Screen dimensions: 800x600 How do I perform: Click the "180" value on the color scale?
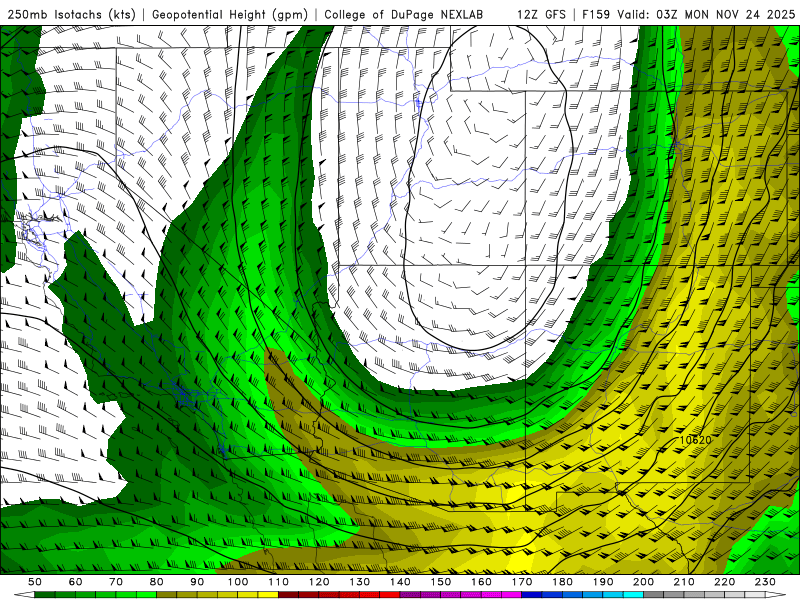coord(562,582)
